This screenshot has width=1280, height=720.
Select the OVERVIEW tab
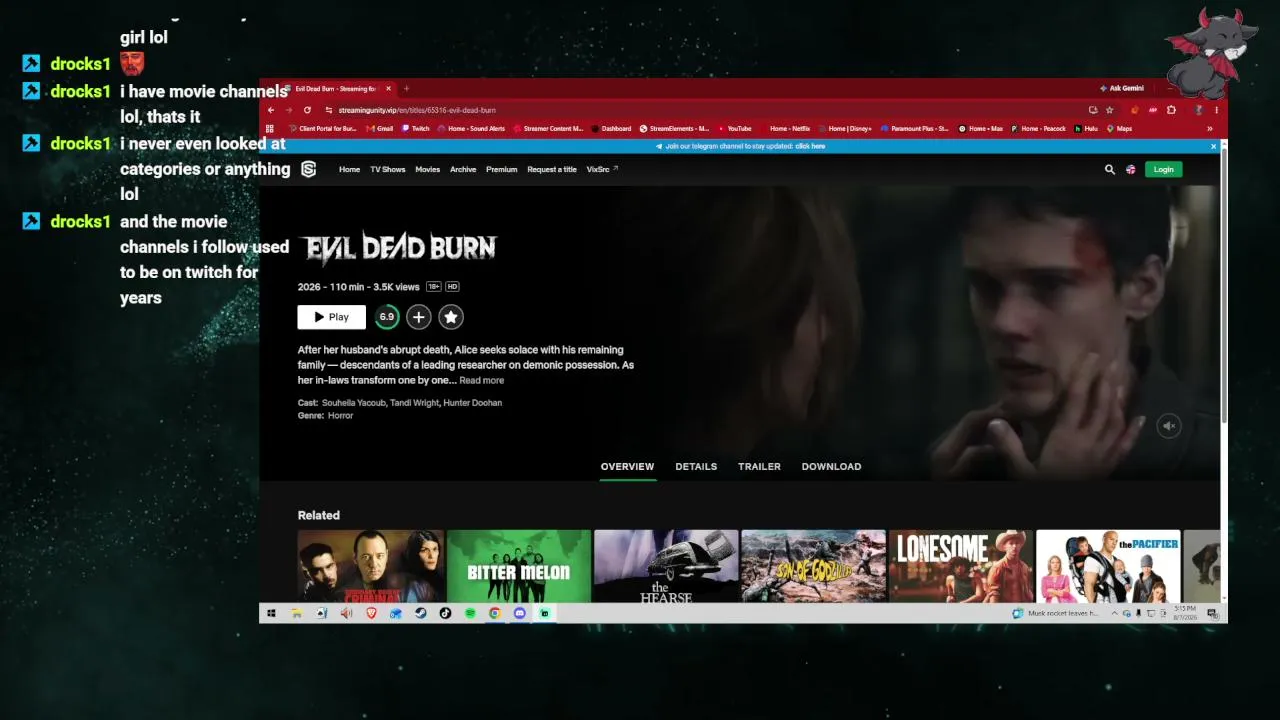[x=627, y=467]
